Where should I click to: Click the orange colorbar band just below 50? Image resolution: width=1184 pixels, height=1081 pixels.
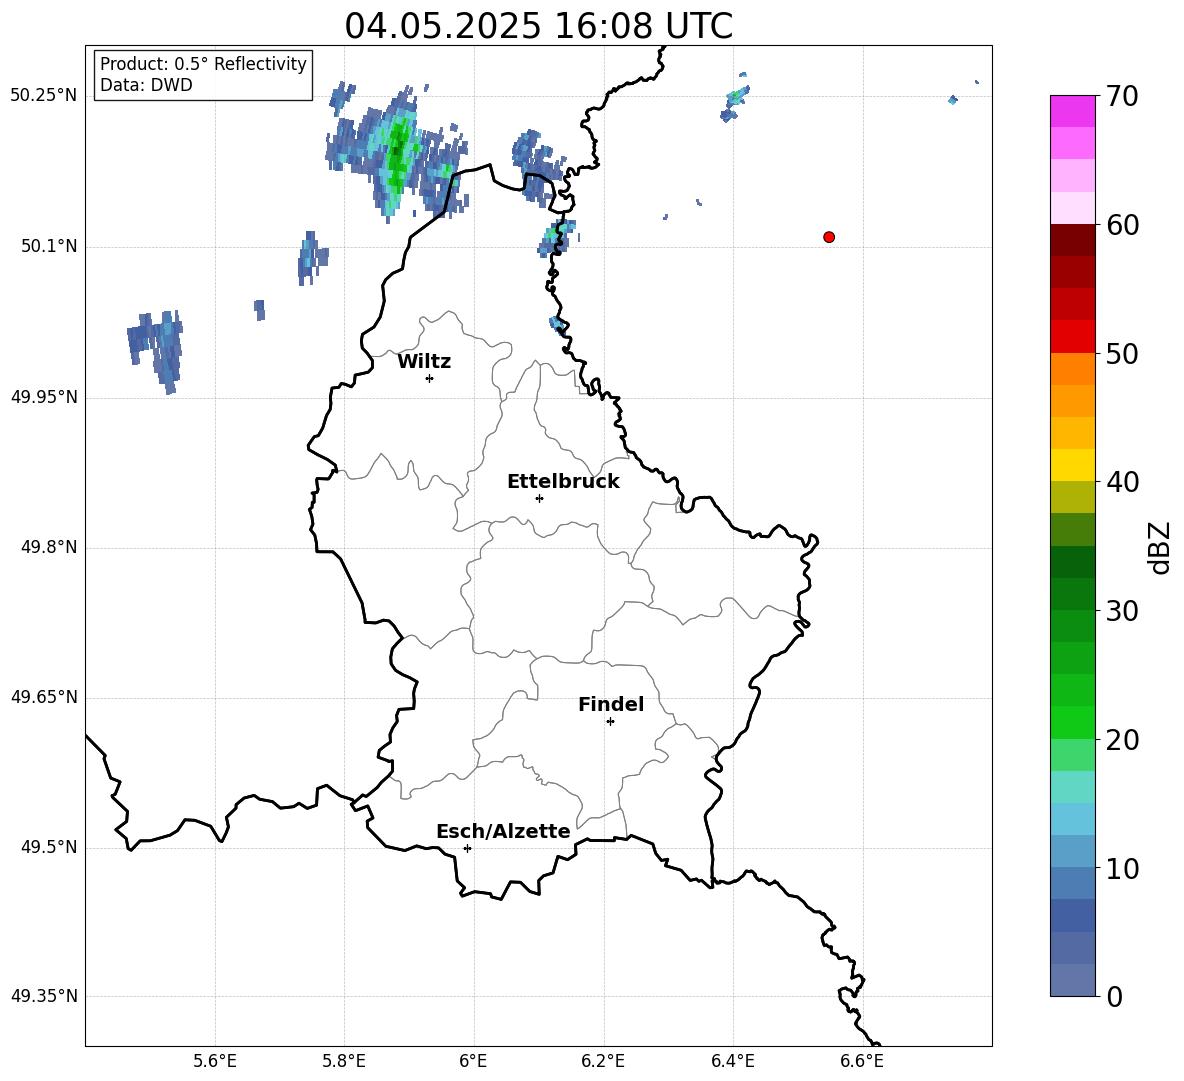click(1073, 369)
